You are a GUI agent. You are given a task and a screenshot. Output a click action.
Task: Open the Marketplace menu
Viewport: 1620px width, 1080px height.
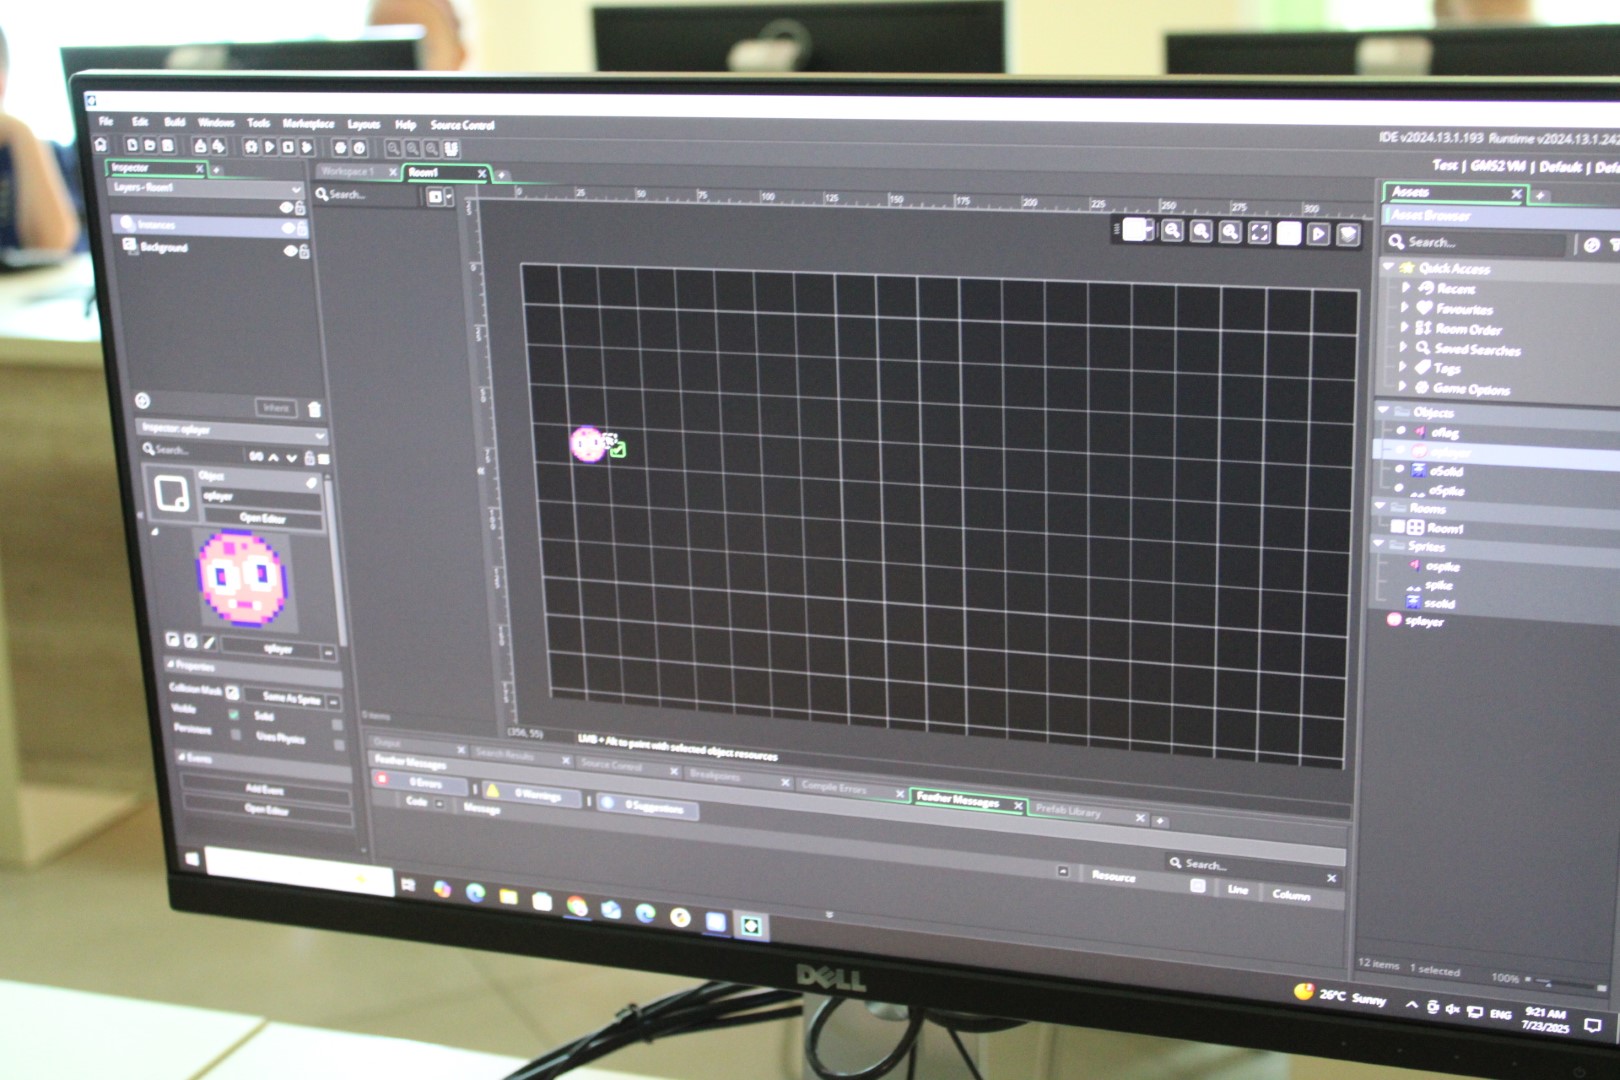(x=308, y=124)
